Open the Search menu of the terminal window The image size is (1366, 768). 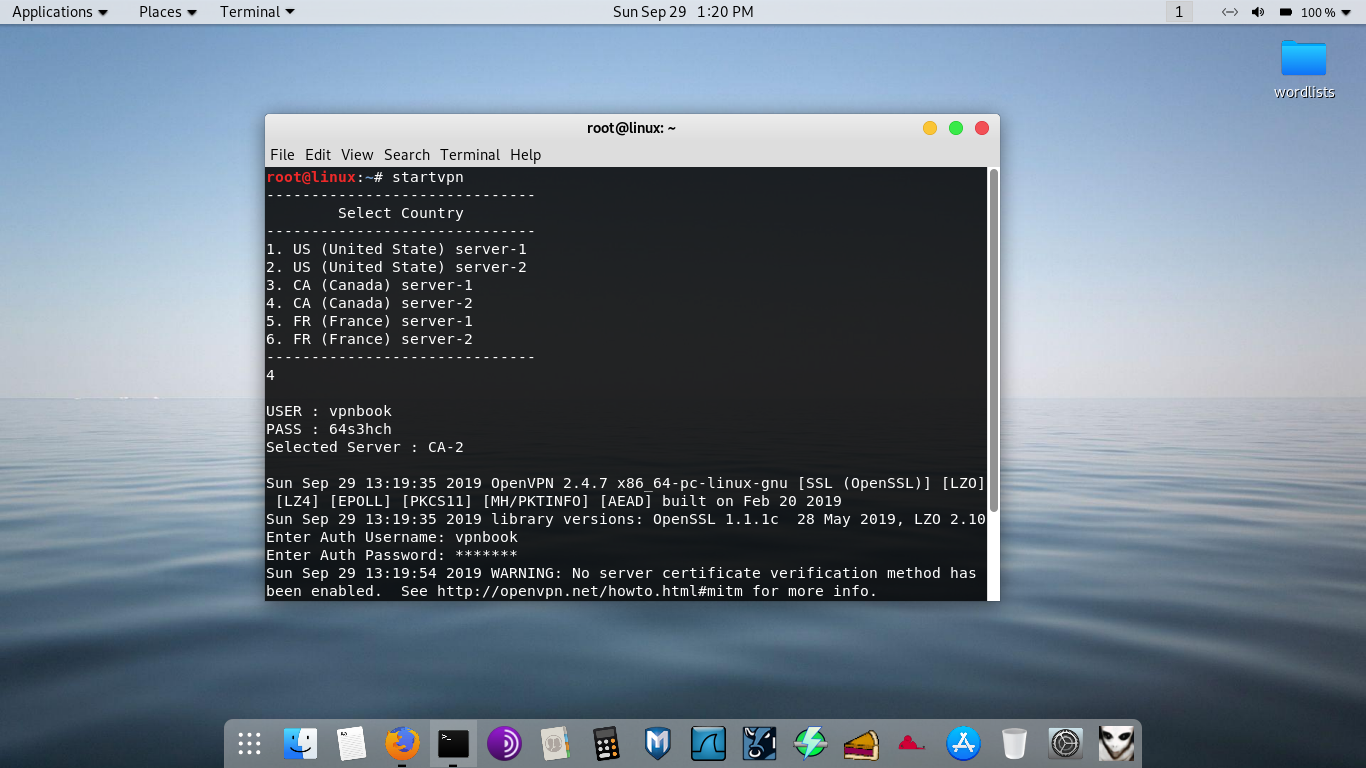pos(407,155)
